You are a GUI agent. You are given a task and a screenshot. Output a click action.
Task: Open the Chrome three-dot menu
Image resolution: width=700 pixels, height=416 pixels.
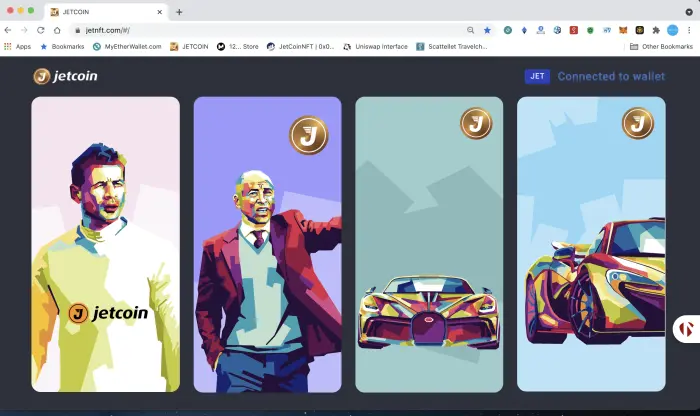pos(689,30)
